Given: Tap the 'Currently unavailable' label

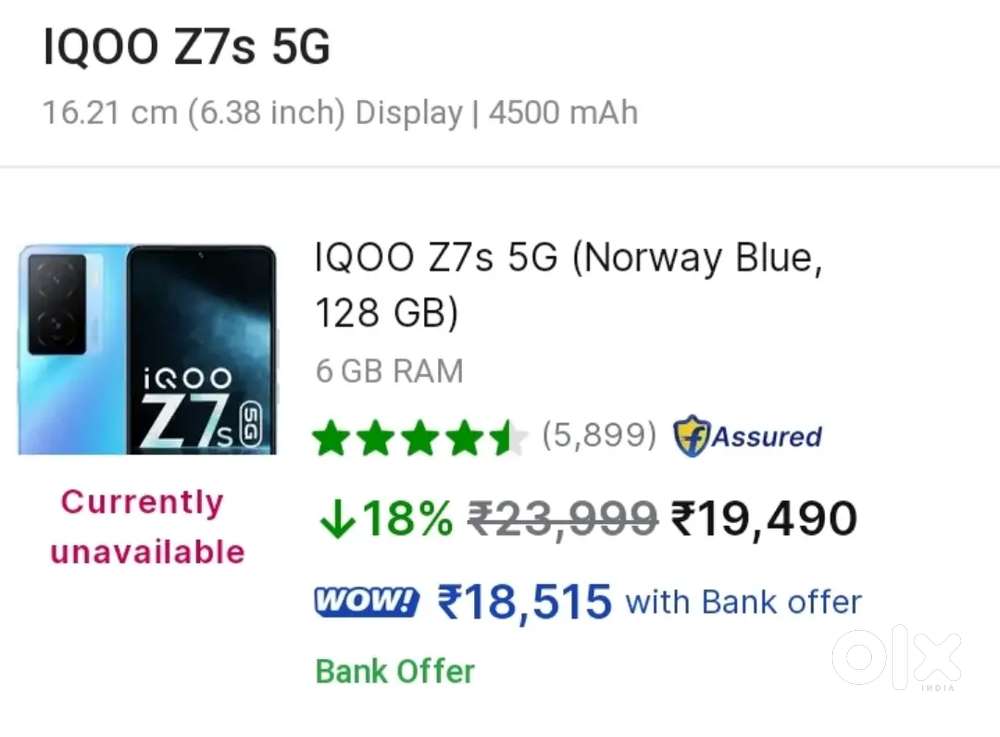Looking at the screenshot, I should [x=147, y=526].
